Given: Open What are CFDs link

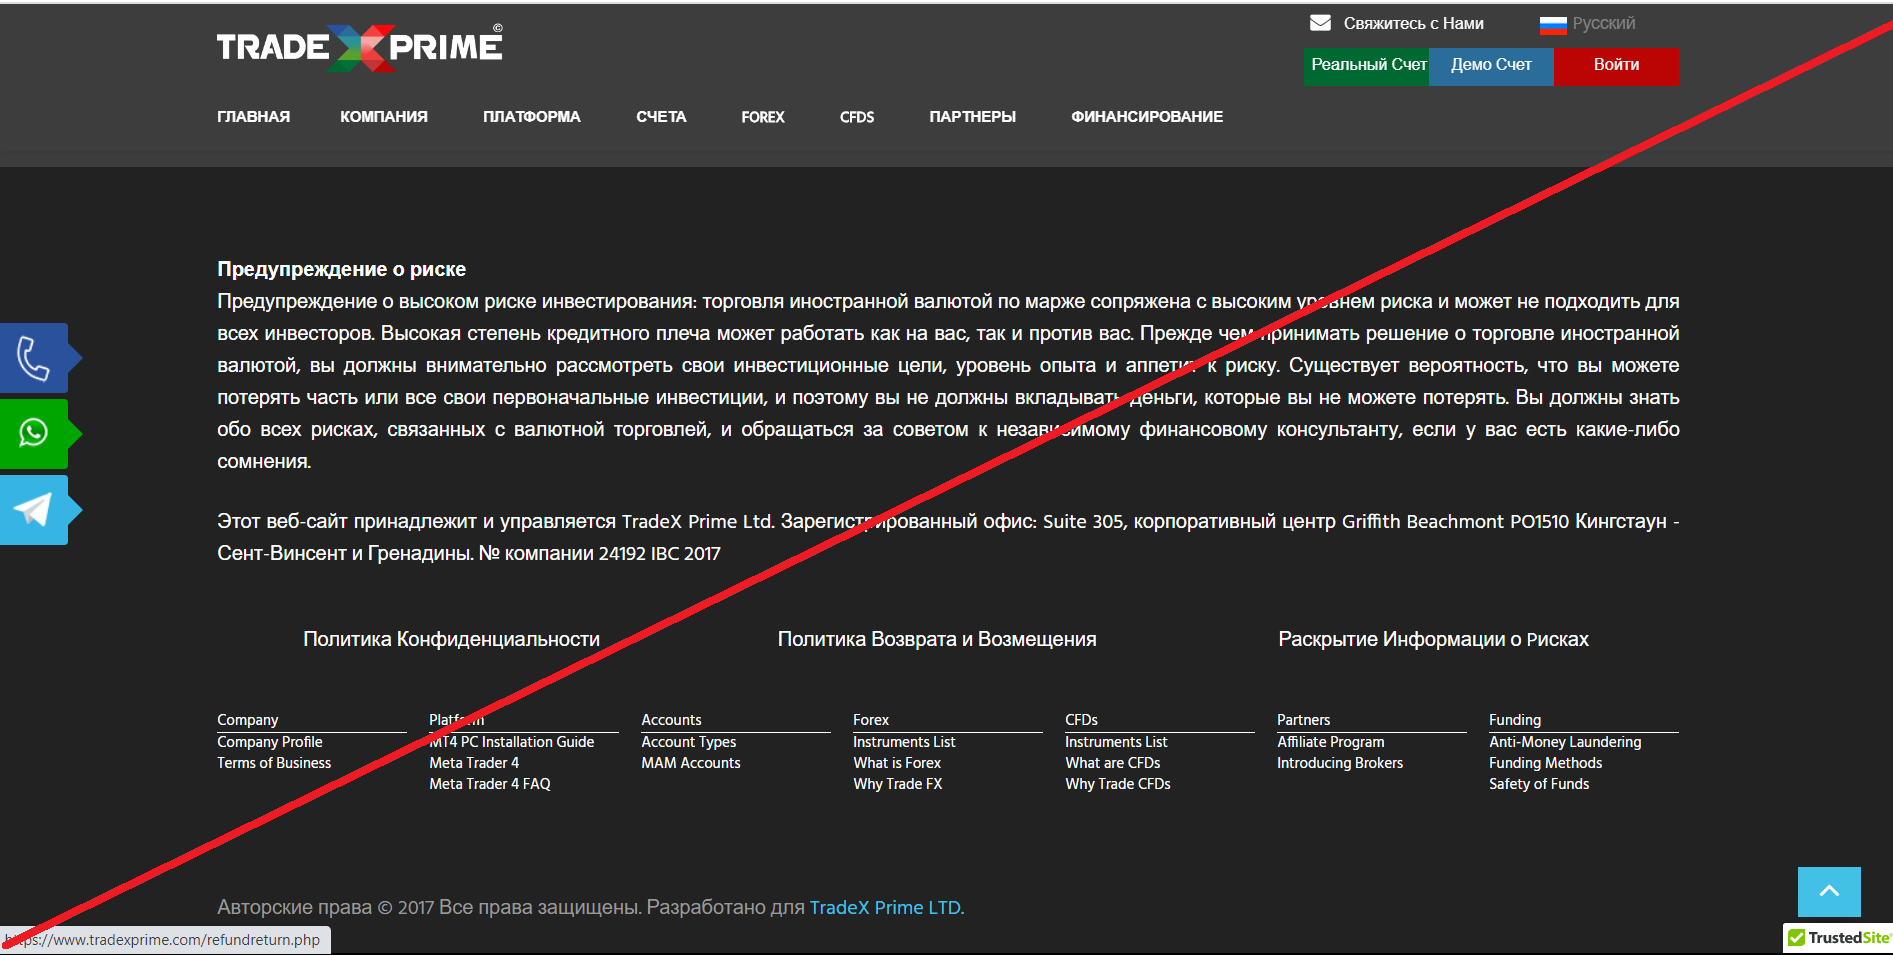Looking at the screenshot, I should [x=1113, y=763].
